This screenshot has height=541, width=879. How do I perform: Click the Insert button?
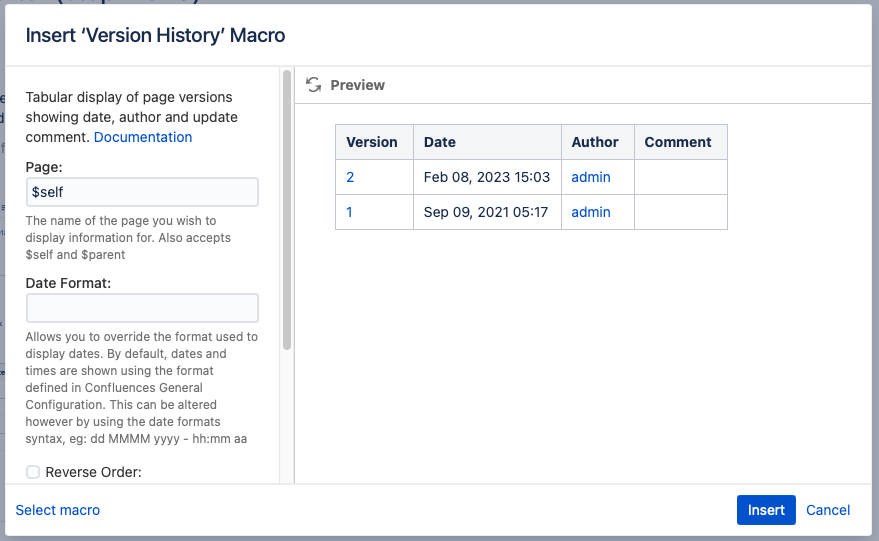(766, 510)
